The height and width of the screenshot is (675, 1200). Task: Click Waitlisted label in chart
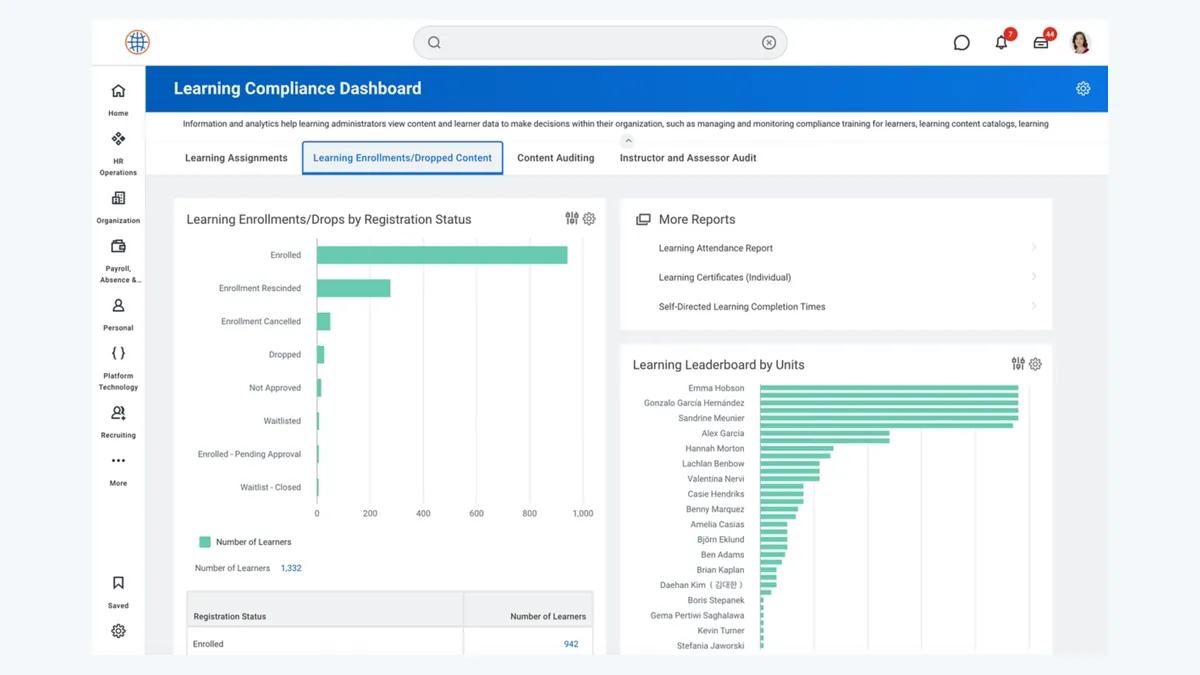click(x=282, y=421)
